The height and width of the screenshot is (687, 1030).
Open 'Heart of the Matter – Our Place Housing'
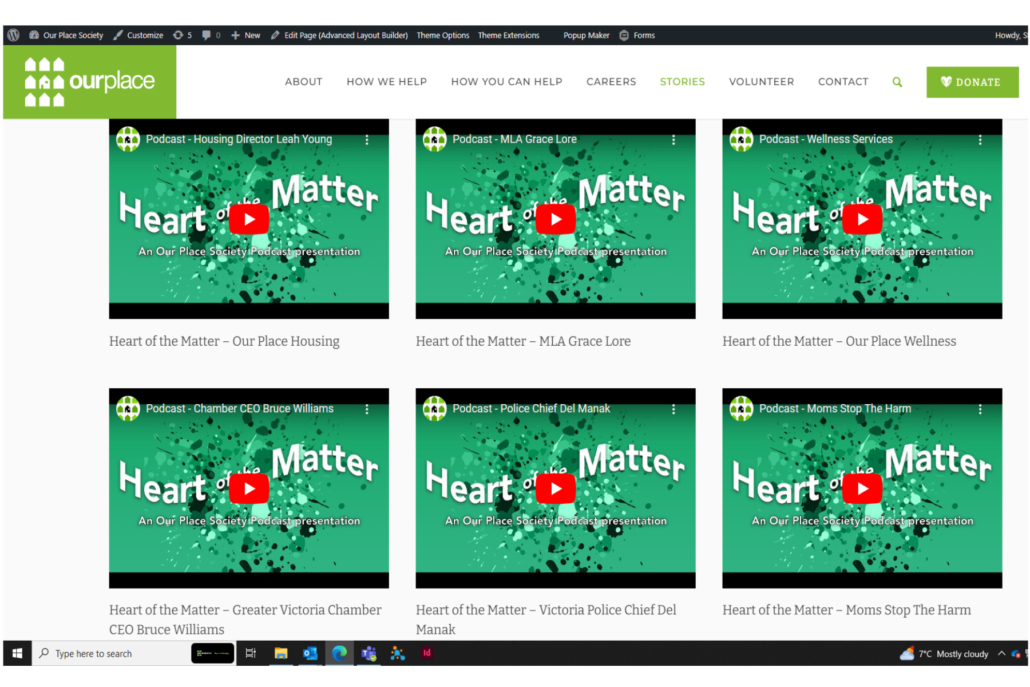[x=224, y=342]
